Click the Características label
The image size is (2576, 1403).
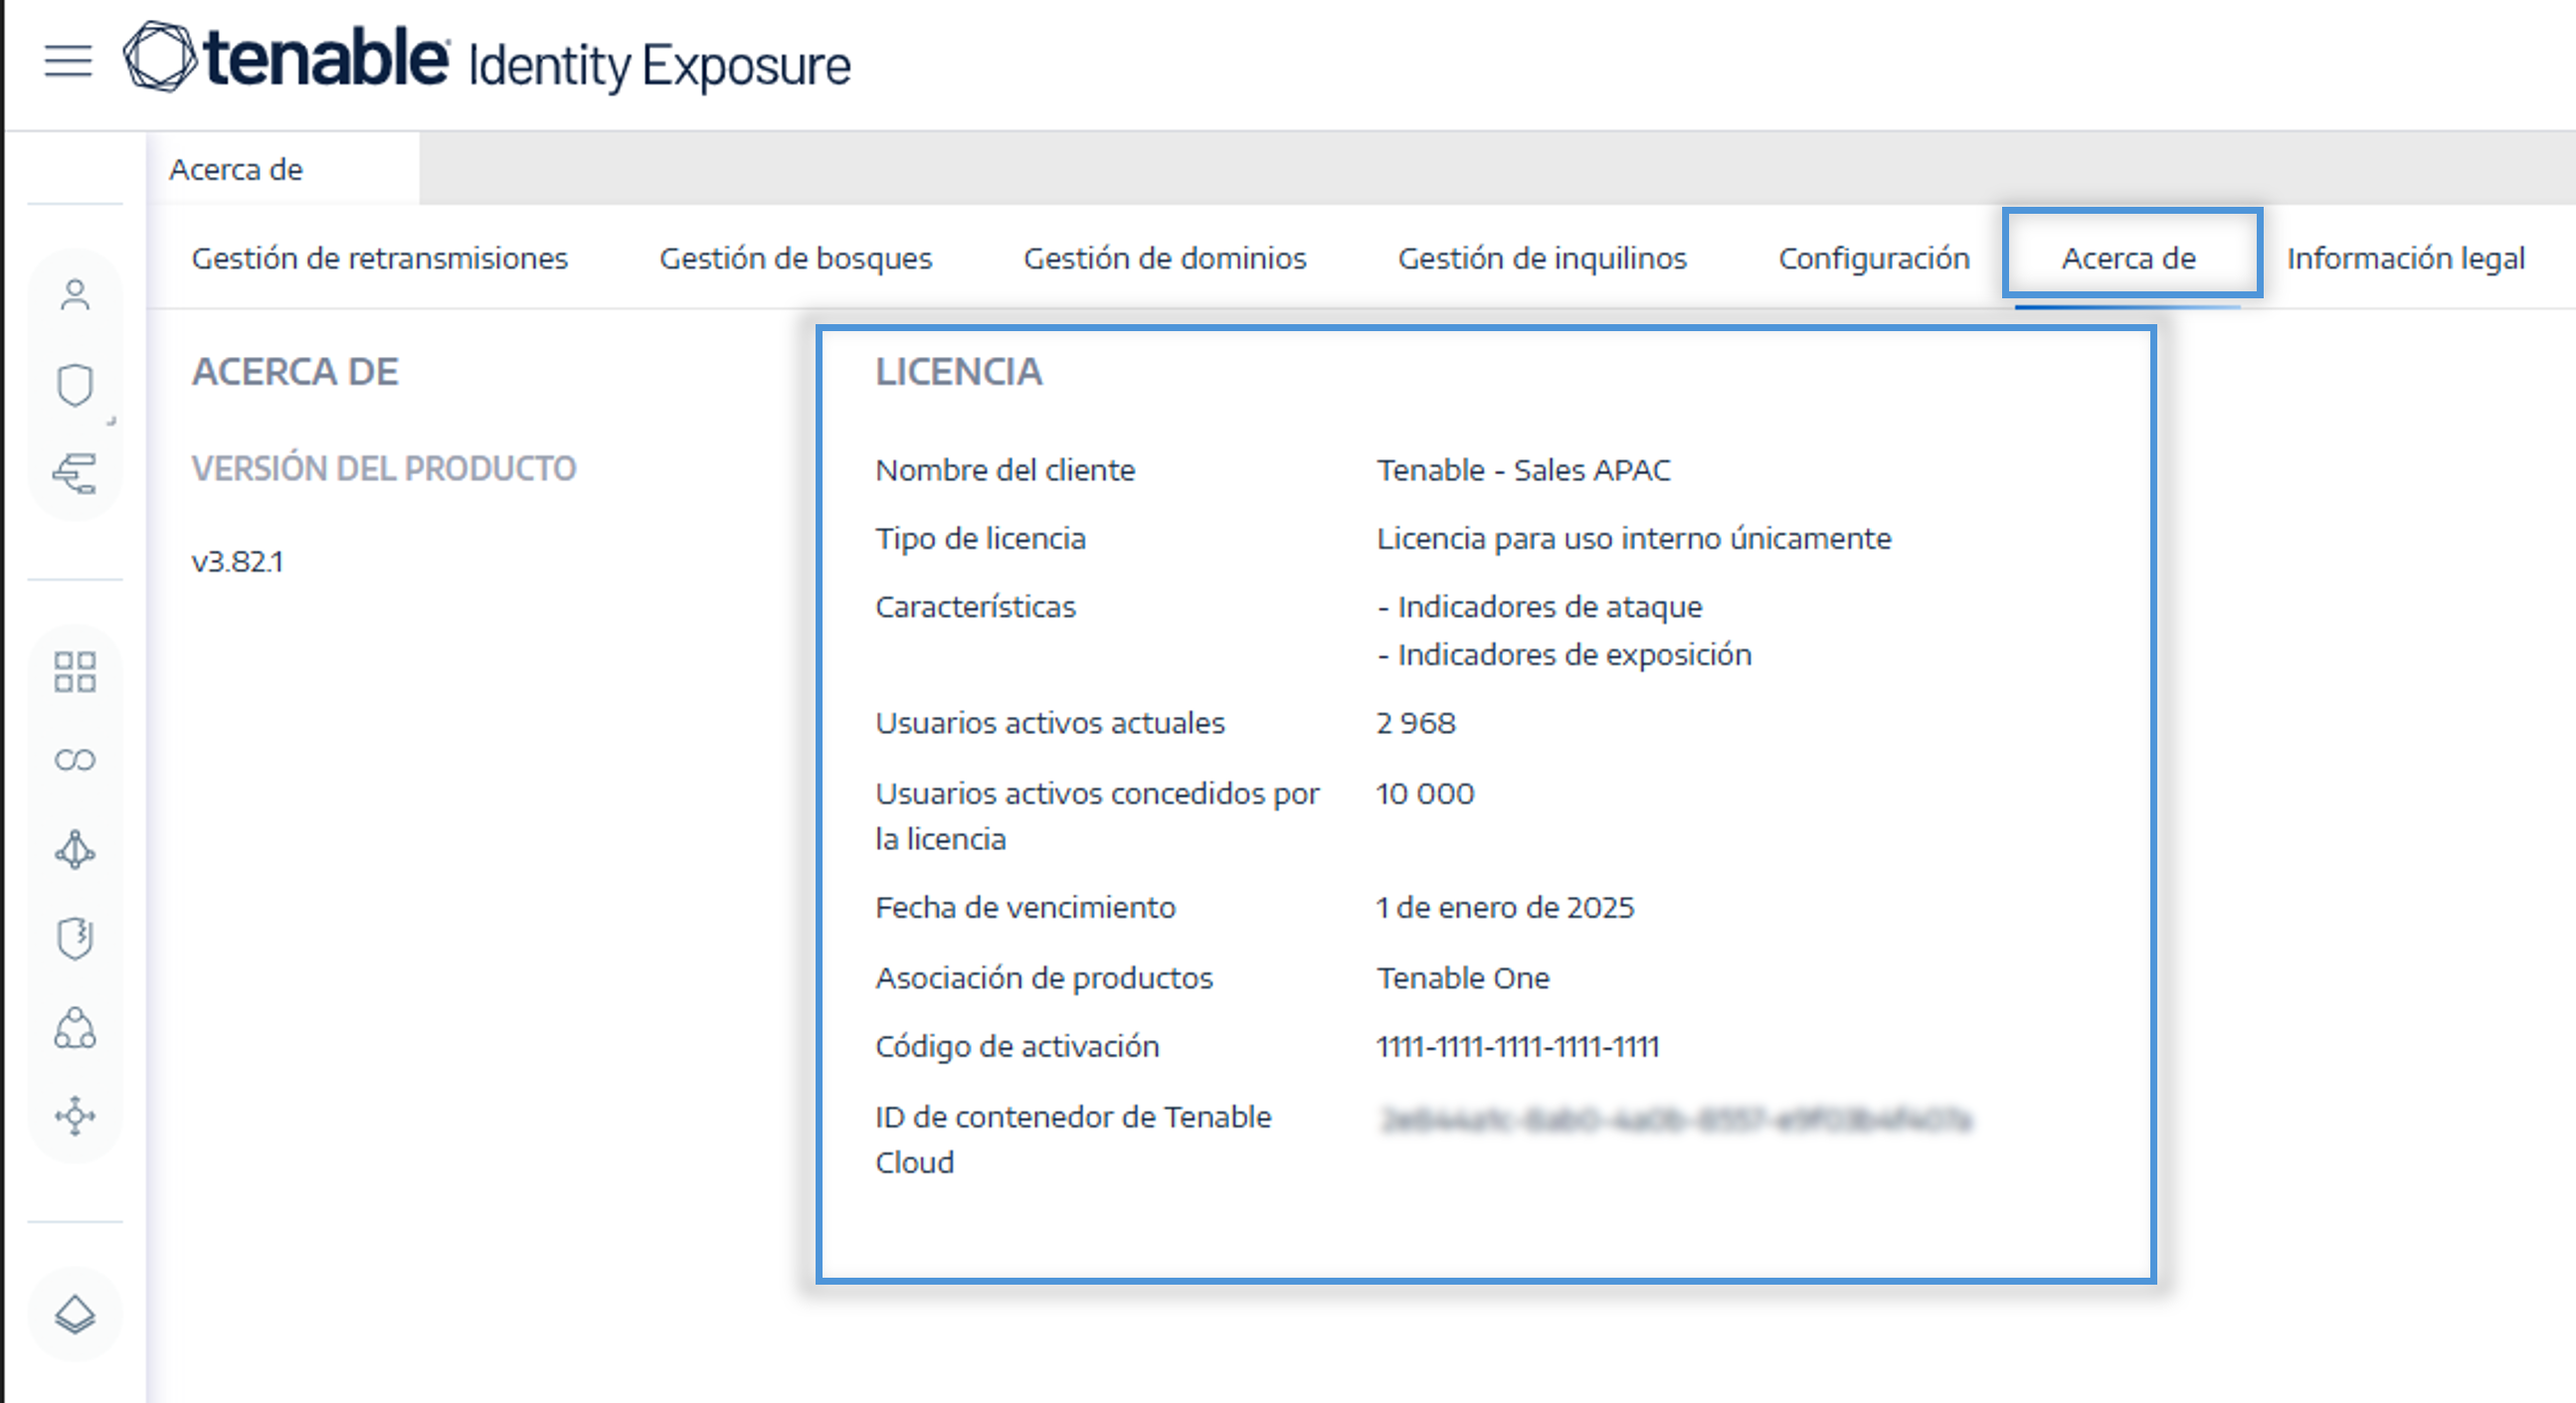coord(975,606)
